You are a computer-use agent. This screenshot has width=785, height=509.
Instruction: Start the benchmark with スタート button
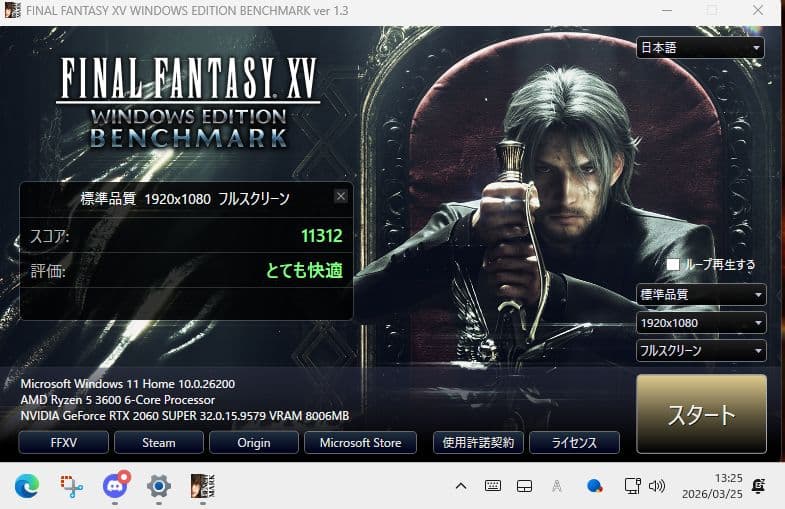click(701, 414)
